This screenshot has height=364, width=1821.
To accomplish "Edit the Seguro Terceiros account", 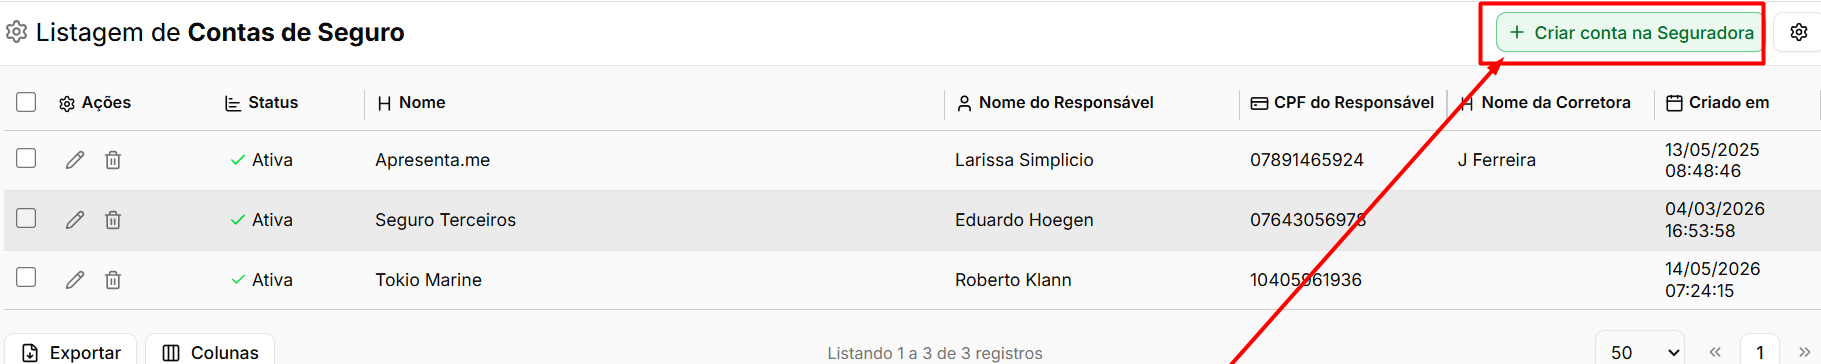I will tap(75, 220).
